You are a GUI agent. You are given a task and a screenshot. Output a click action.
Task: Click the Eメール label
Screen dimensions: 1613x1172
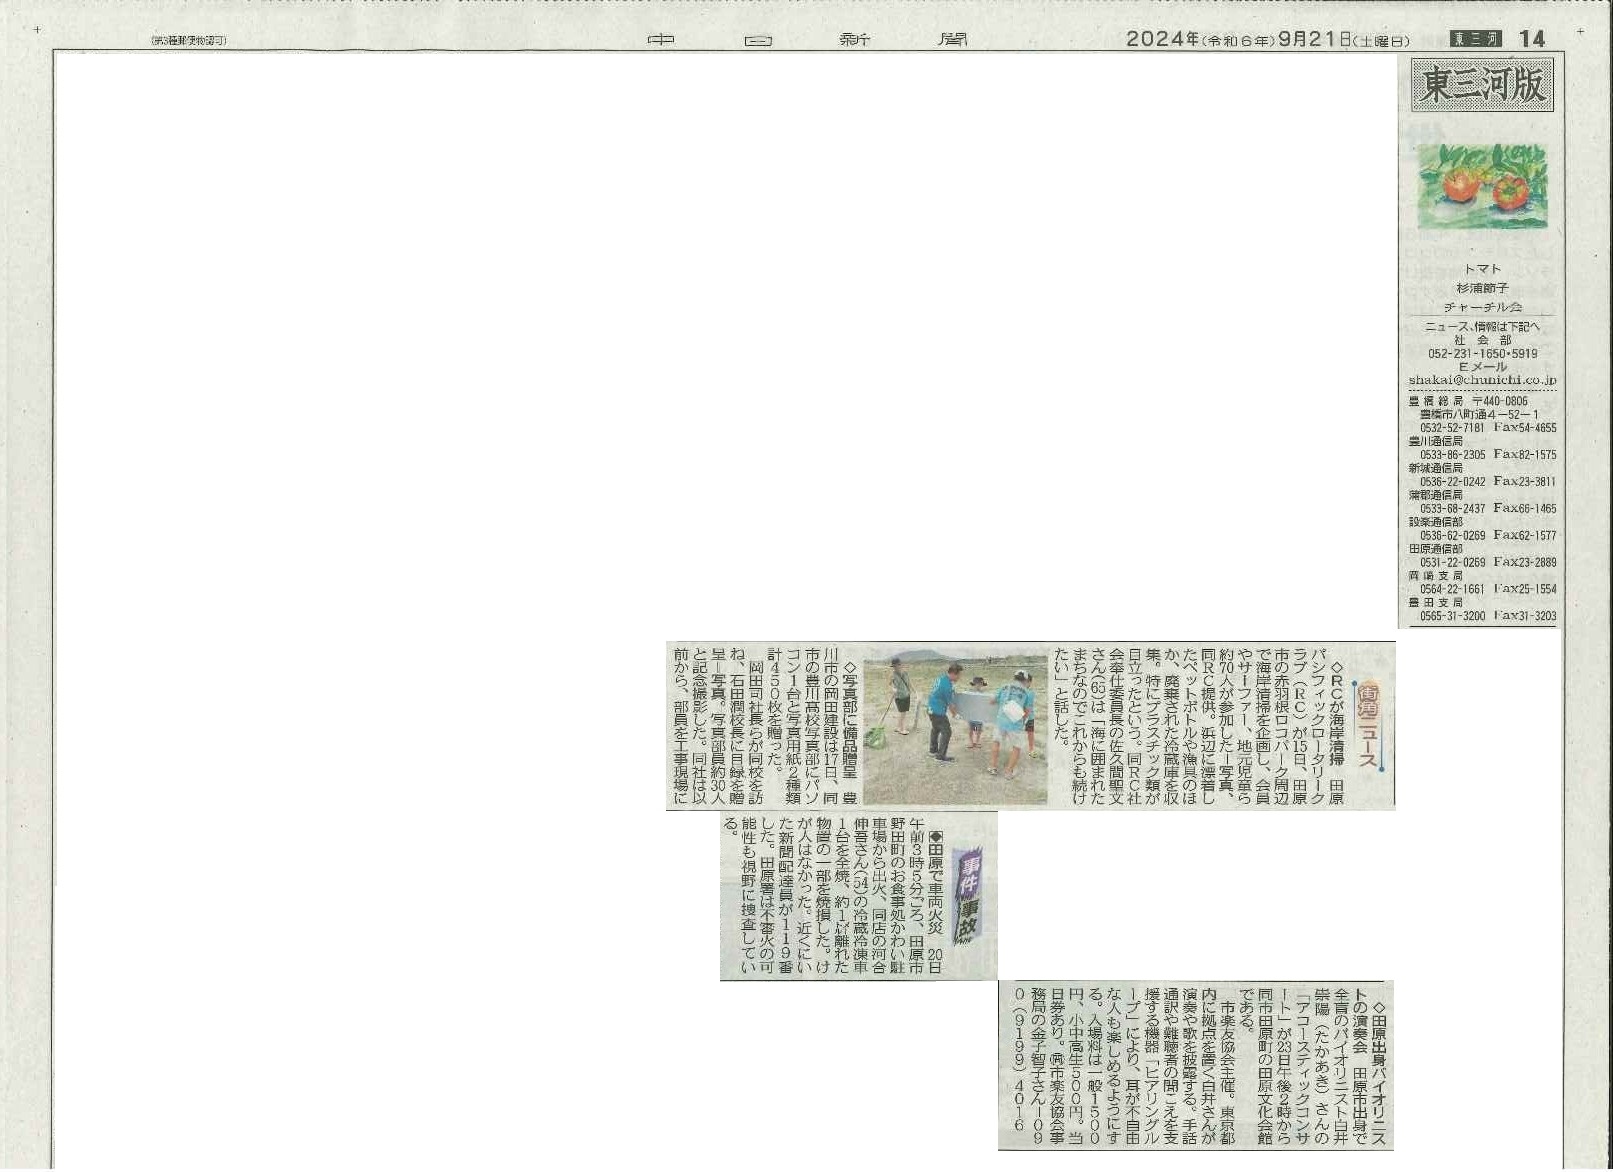pos(1482,367)
